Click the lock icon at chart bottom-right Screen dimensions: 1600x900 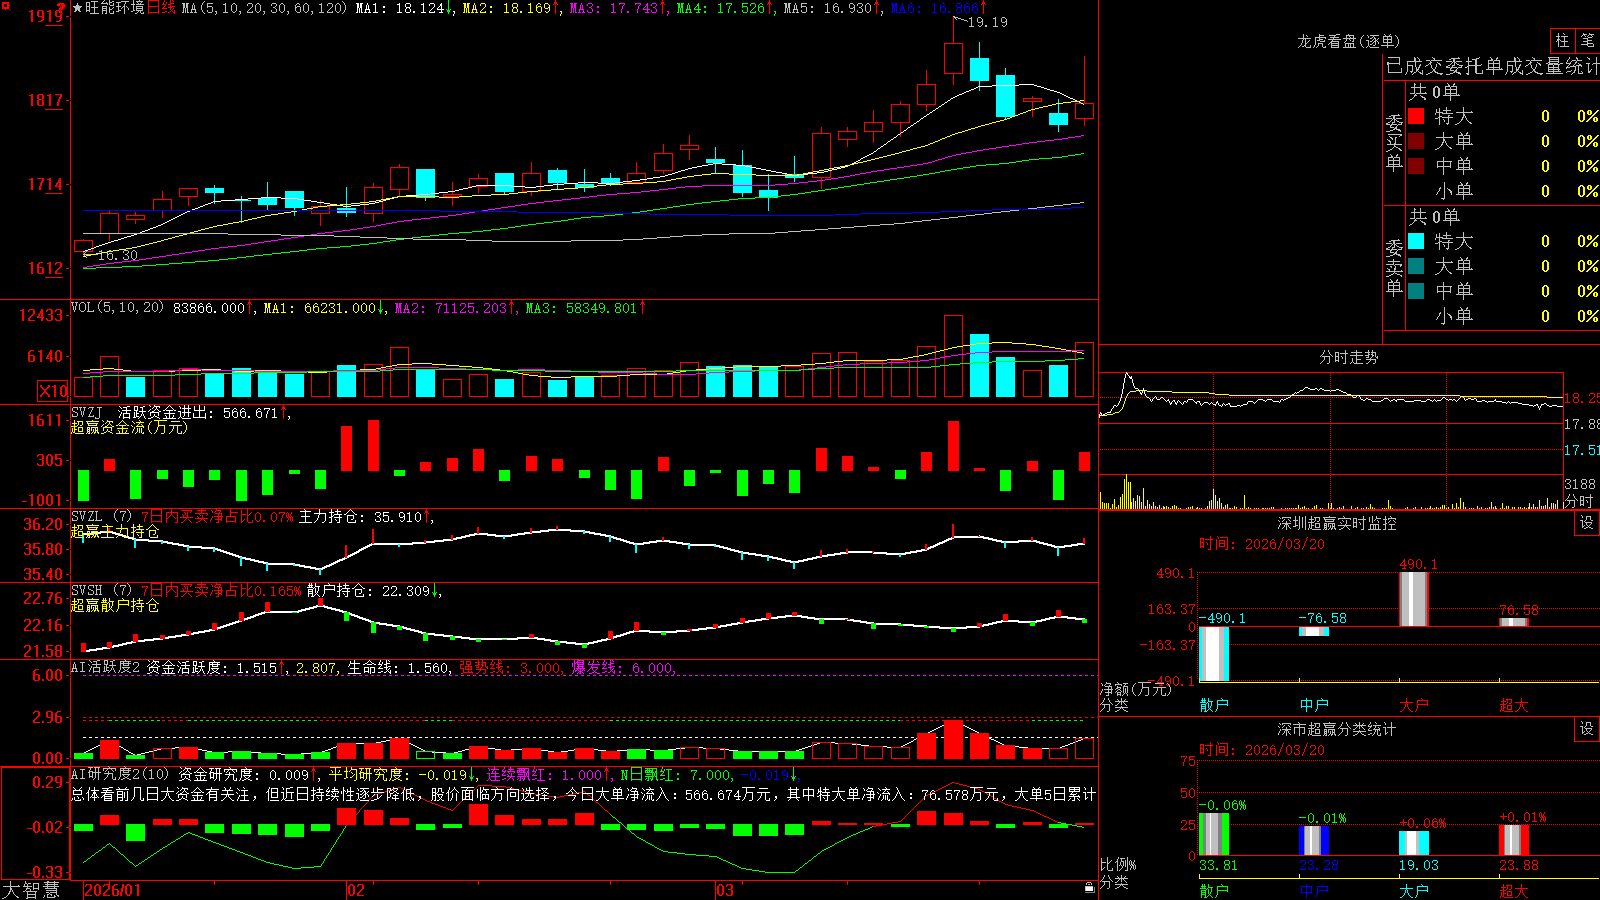(x=1089, y=888)
